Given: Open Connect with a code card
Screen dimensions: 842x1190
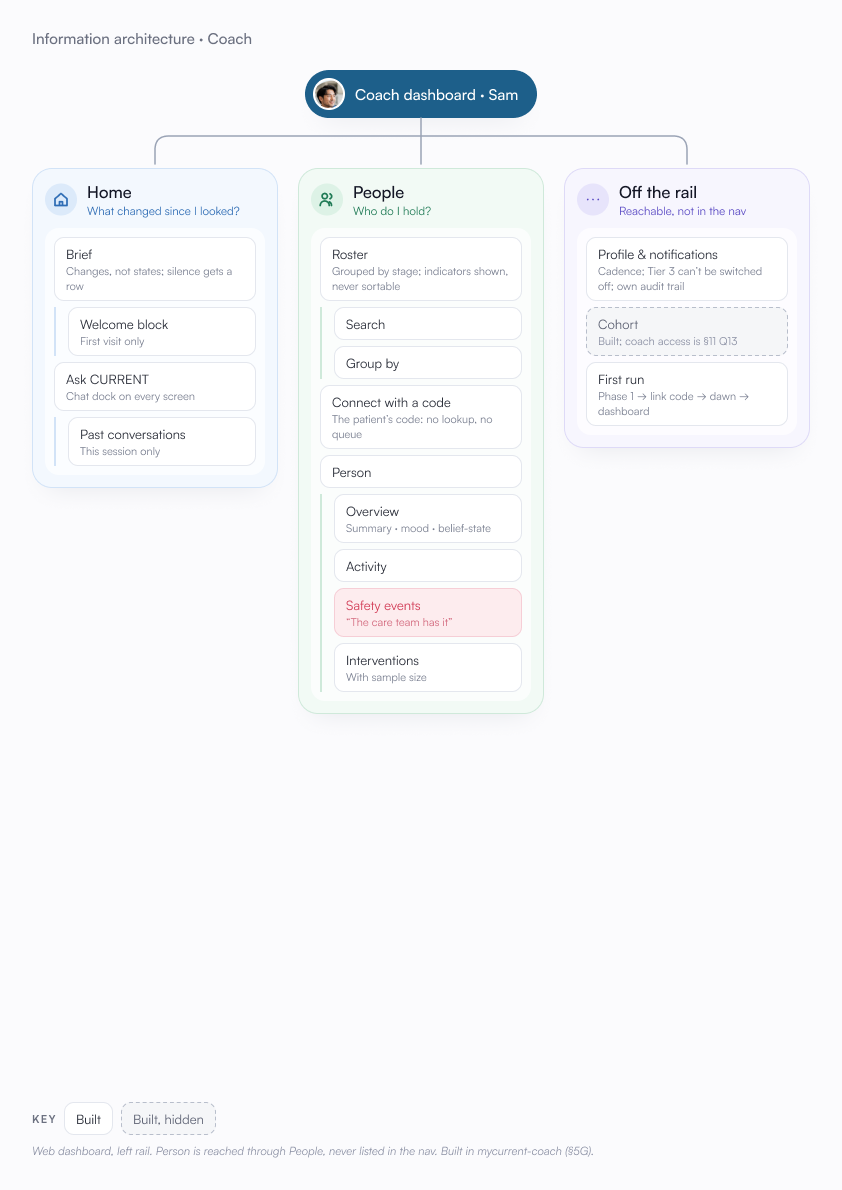Looking at the screenshot, I should click(421, 417).
